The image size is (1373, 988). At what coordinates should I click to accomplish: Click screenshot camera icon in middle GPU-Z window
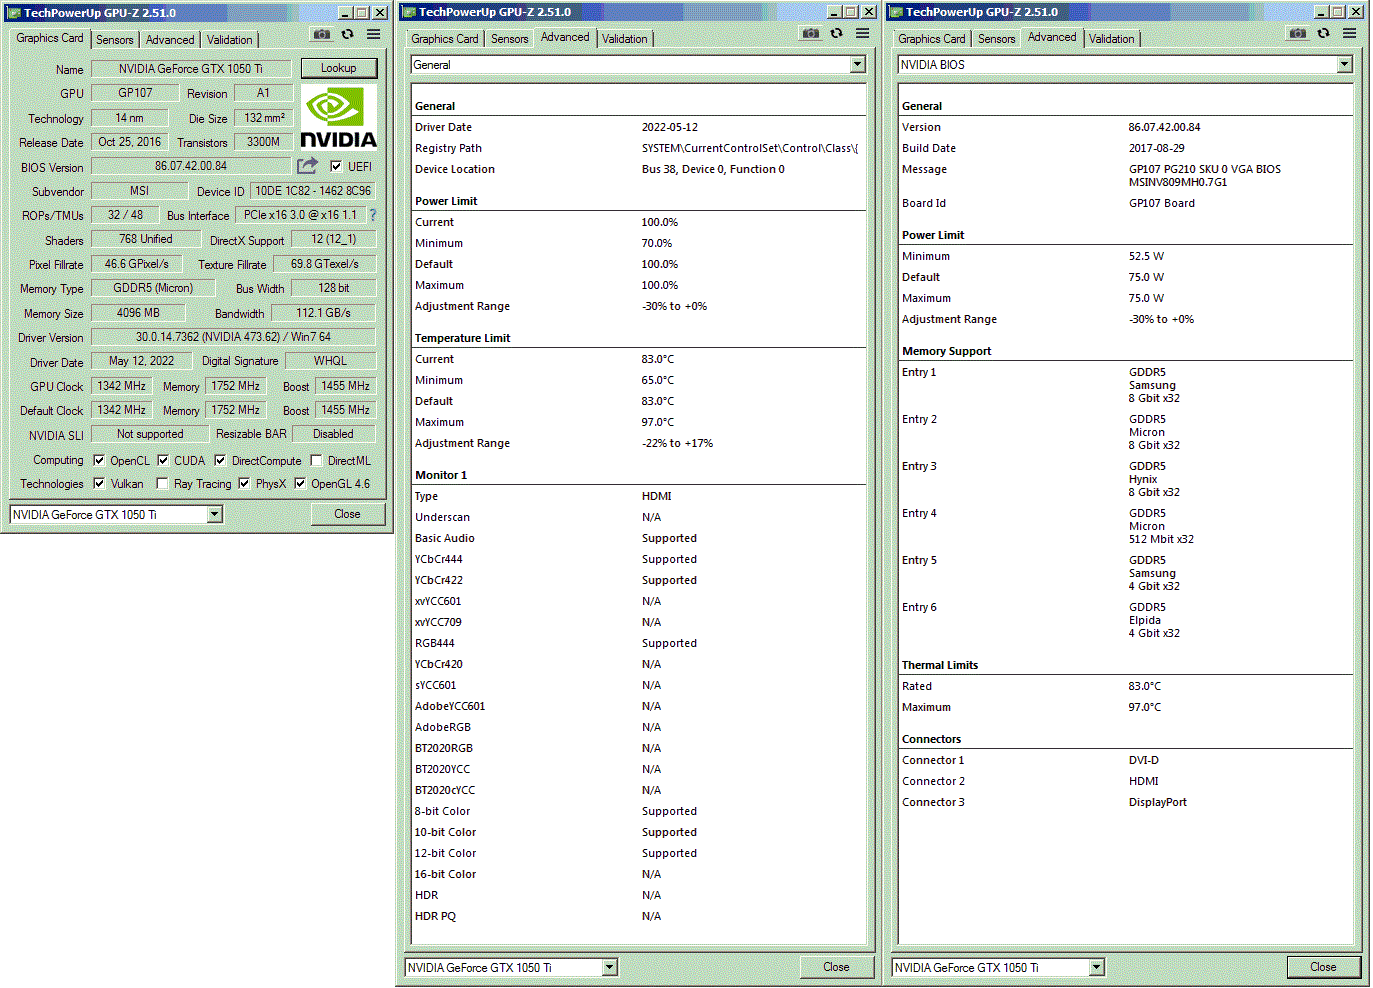pos(810,33)
